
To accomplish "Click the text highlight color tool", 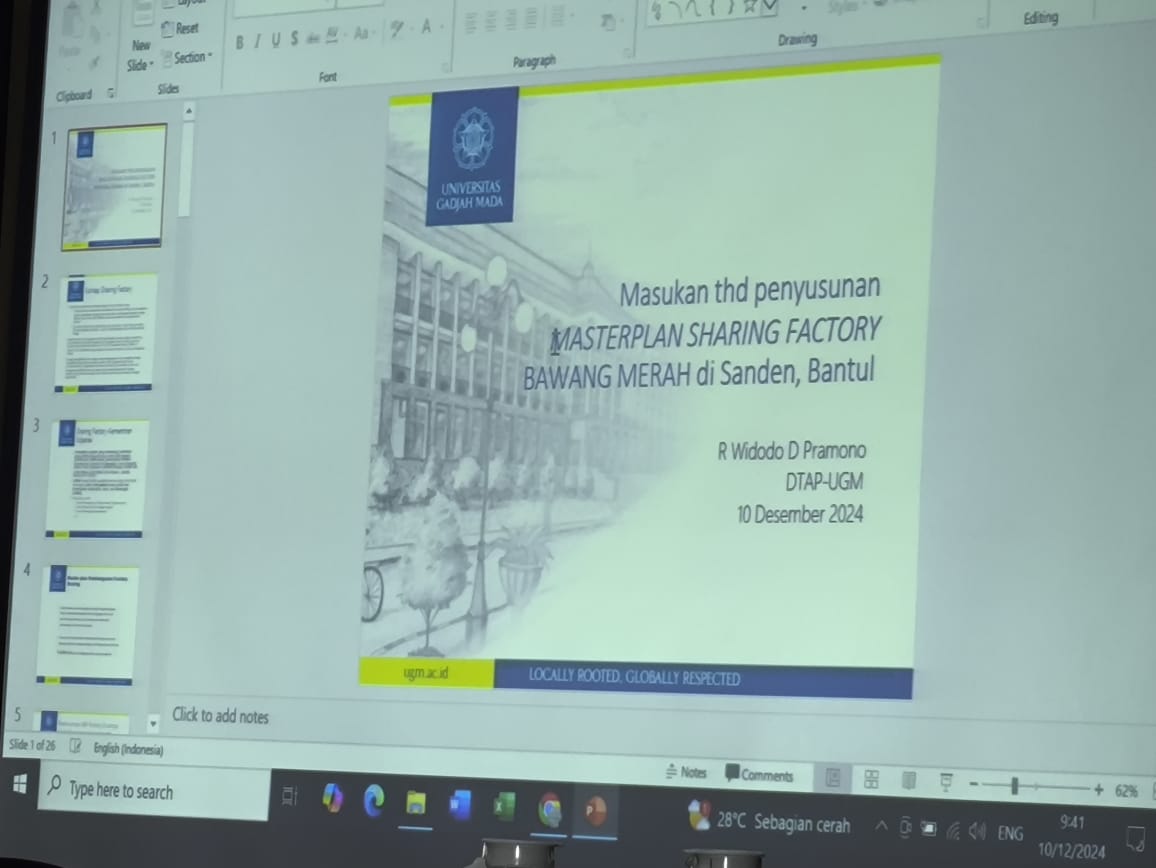I will 397,30.
